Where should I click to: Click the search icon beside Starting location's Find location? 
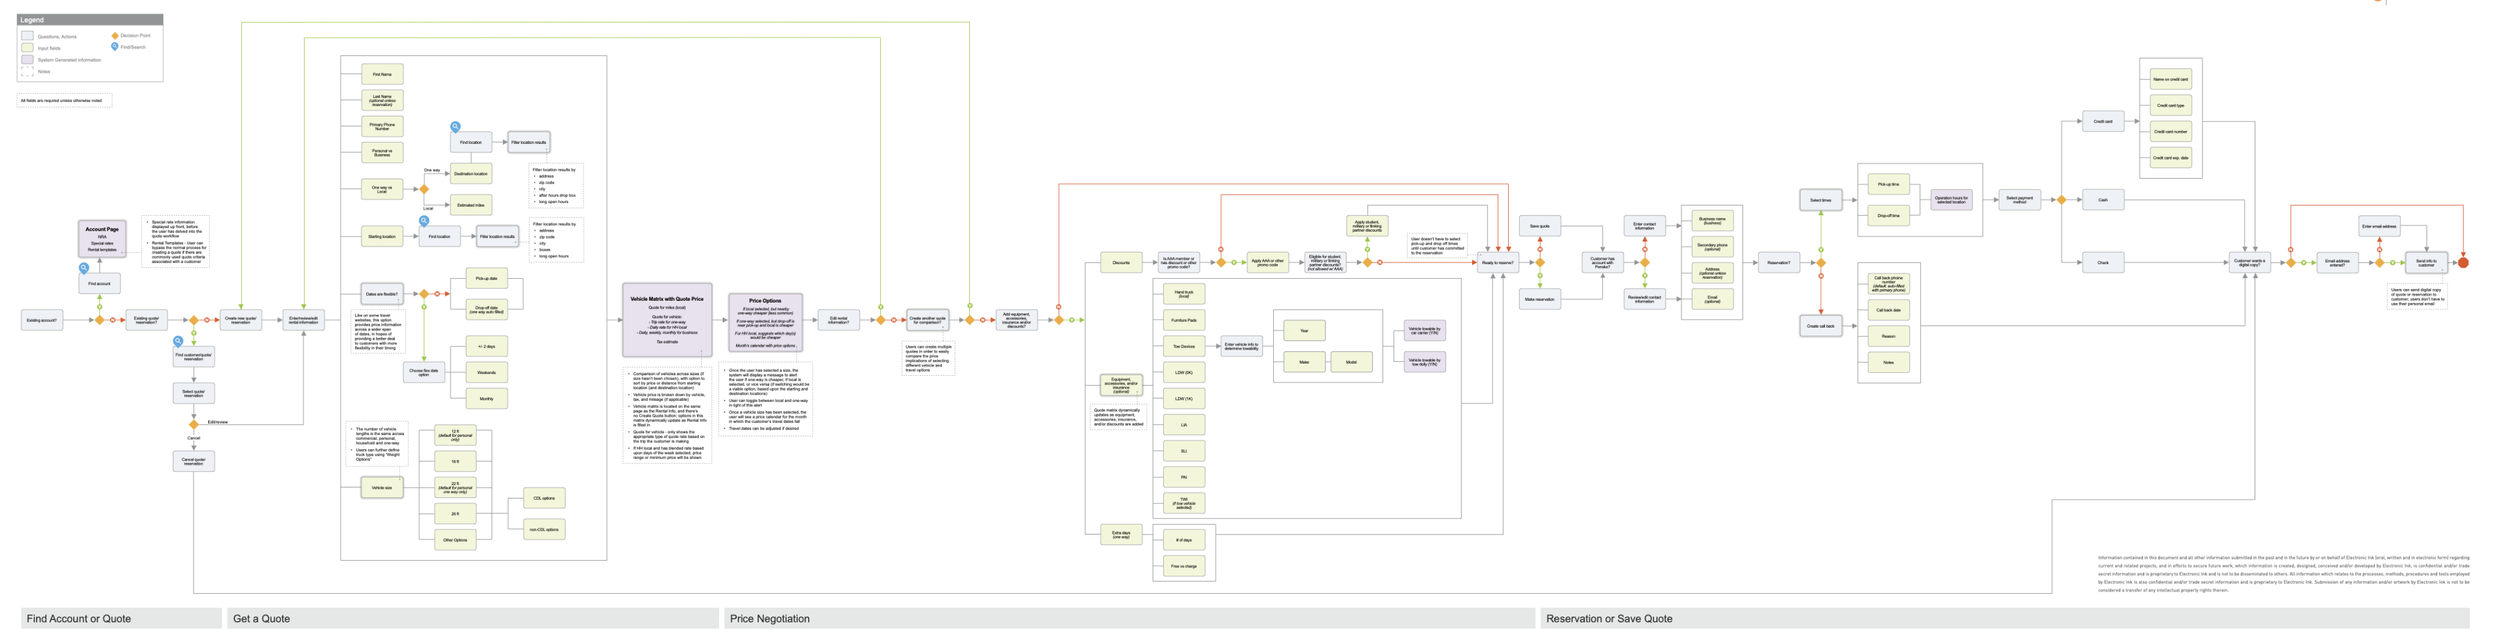(x=424, y=221)
